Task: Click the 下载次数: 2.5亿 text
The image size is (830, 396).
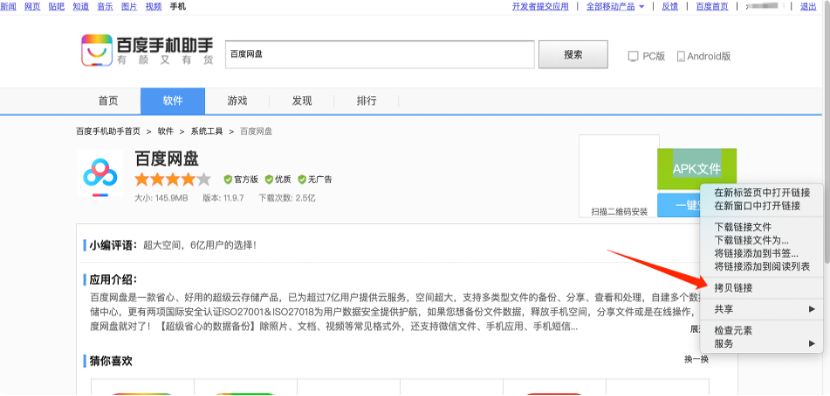Action: pyautogui.click(x=287, y=199)
